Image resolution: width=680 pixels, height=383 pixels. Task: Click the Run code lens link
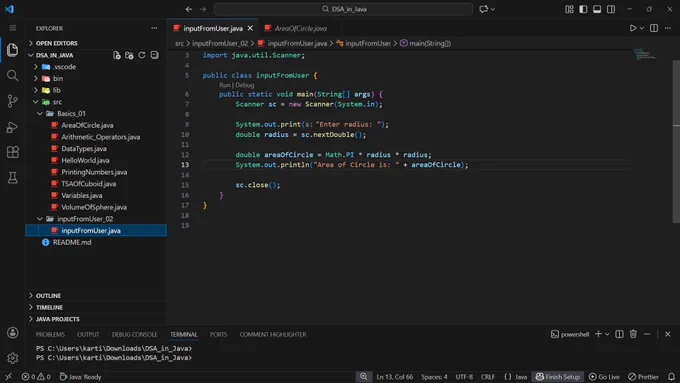click(224, 85)
